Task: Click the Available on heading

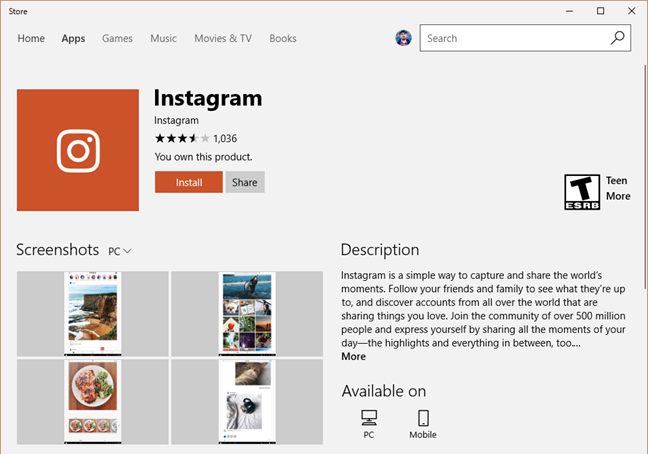Action: [384, 391]
